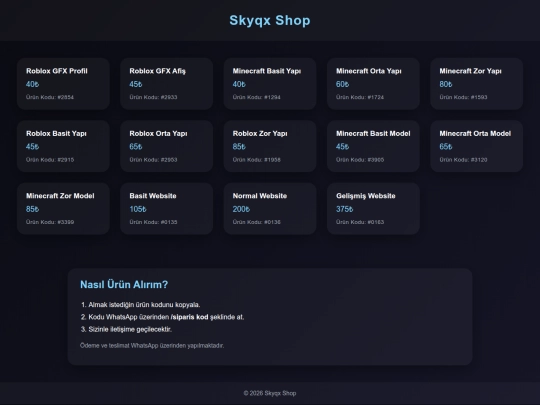Select the Normal Website card
The width and height of the screenshot is (540, 405).
pos(270,209)
